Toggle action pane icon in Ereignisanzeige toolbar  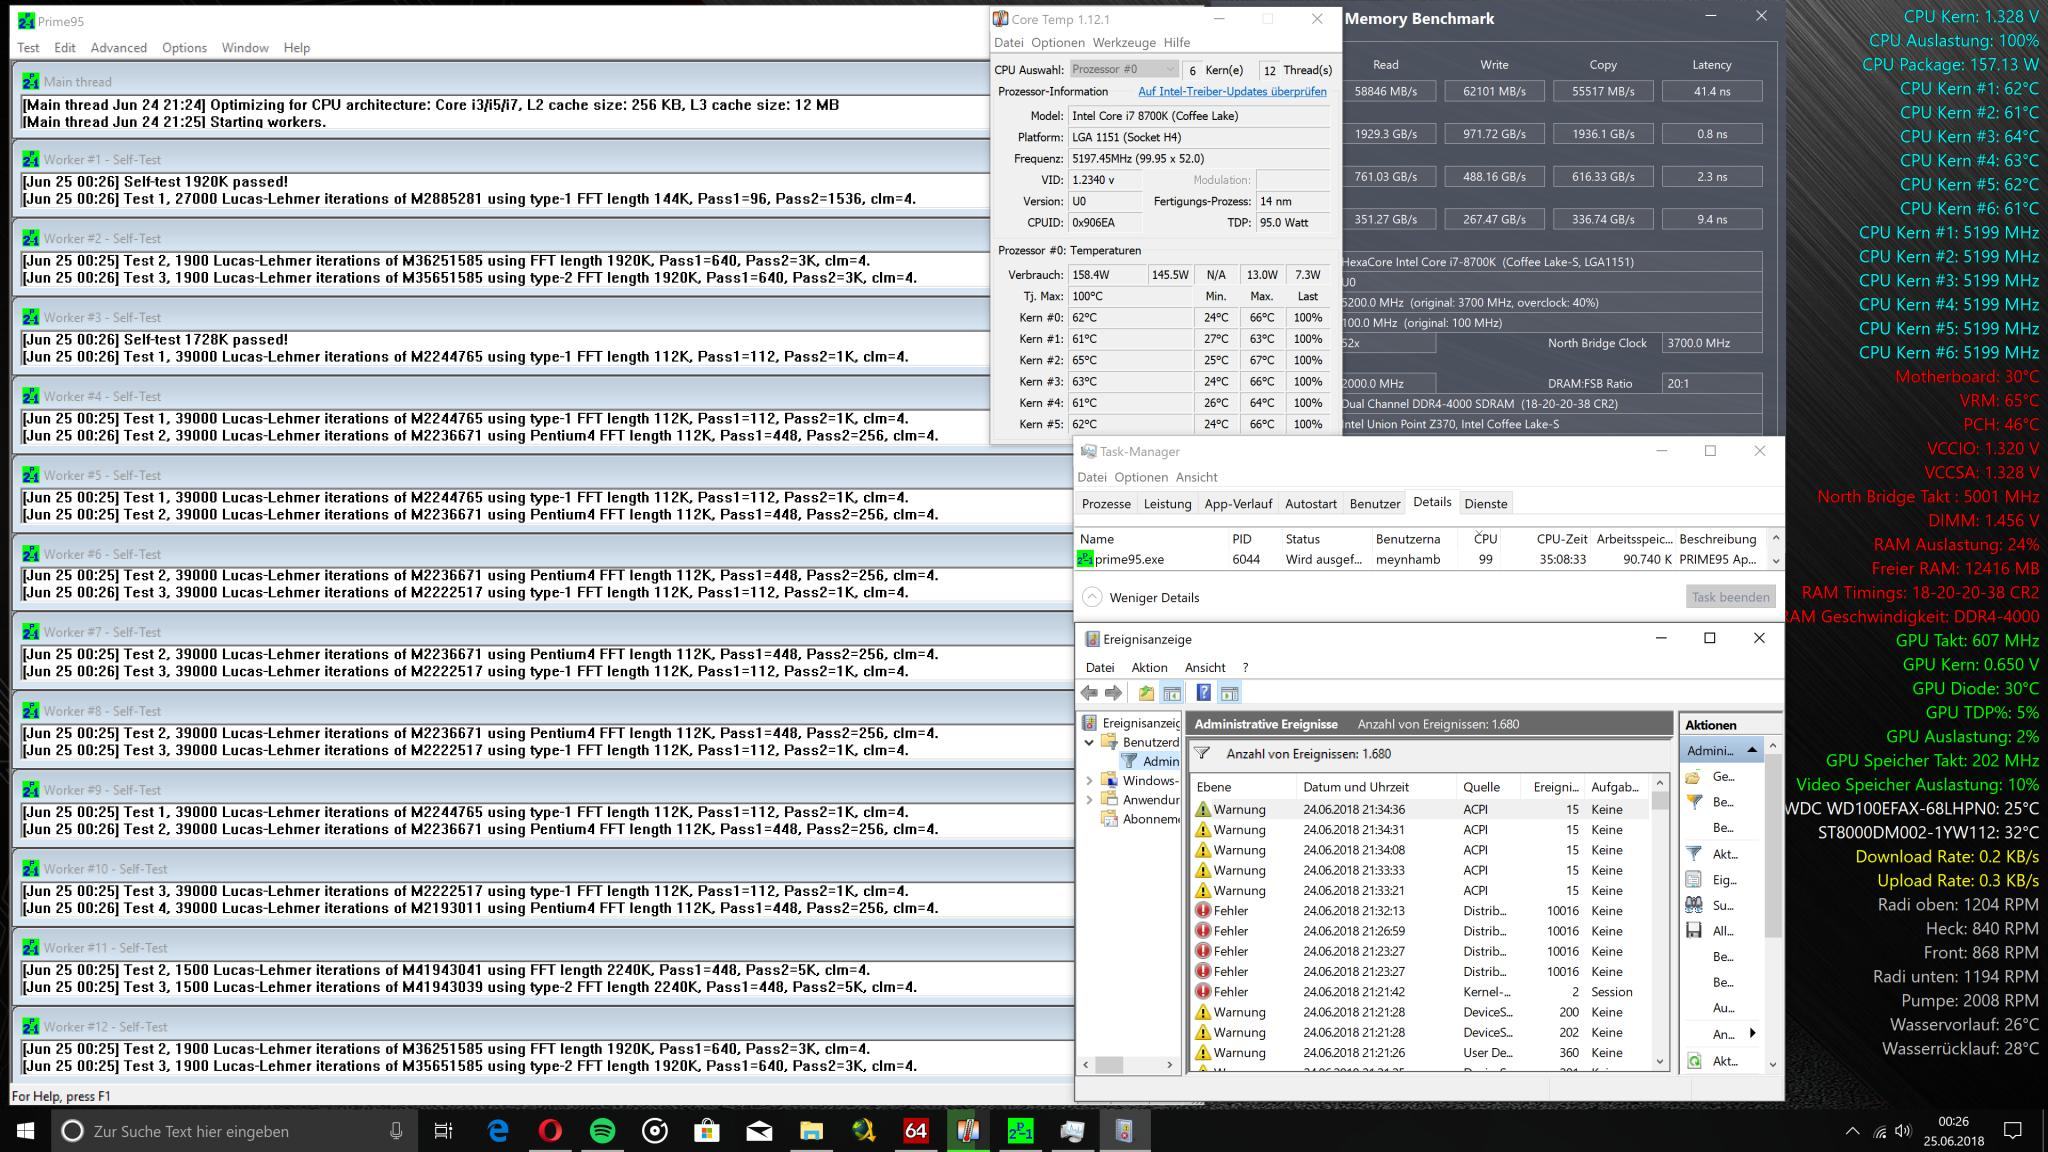pos(1230,693)
